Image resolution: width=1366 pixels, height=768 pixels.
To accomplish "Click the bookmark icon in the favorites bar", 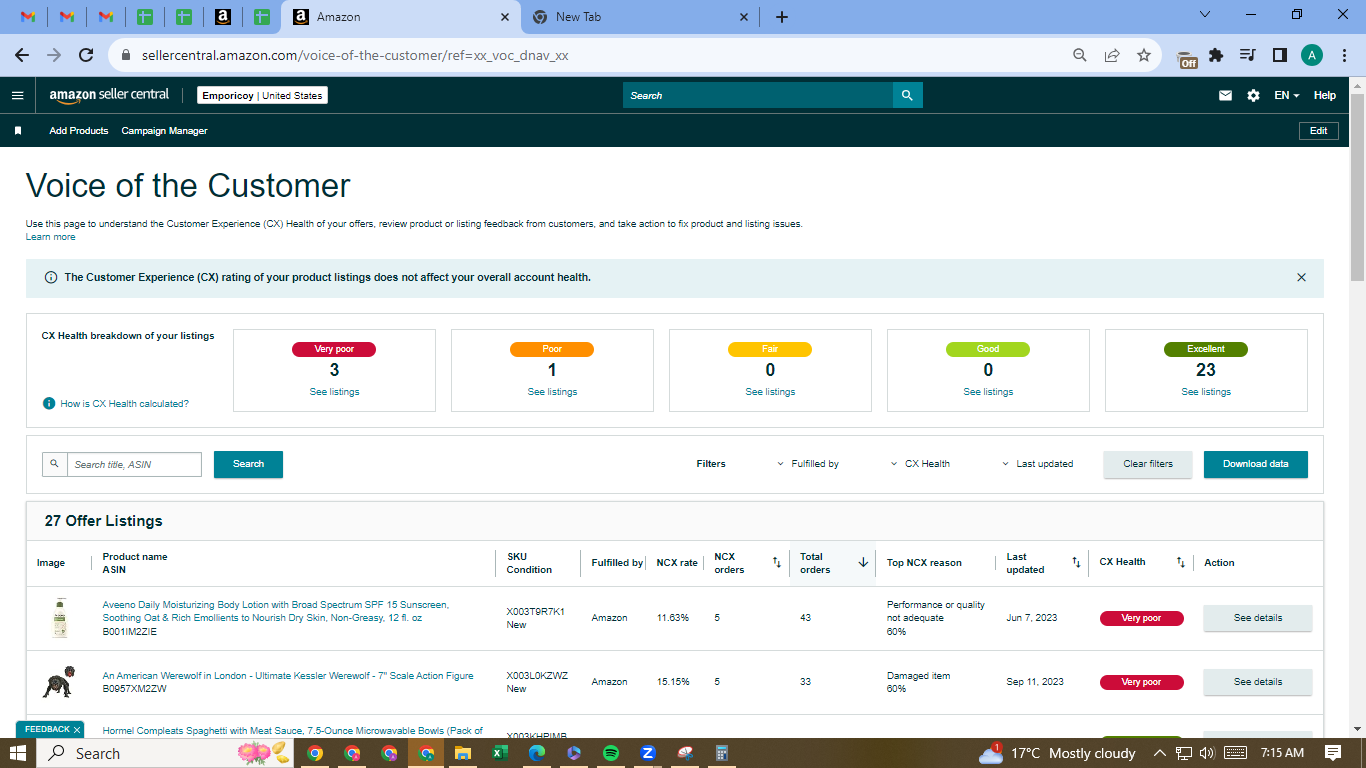I will pyautogui.click(x=18, y=131).
